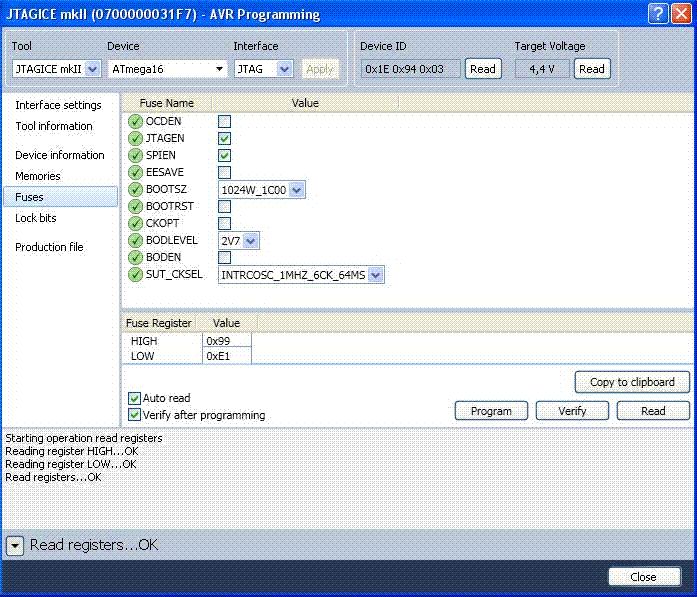
Task: Click the Apply button
Action: click(x=320, y=69)
